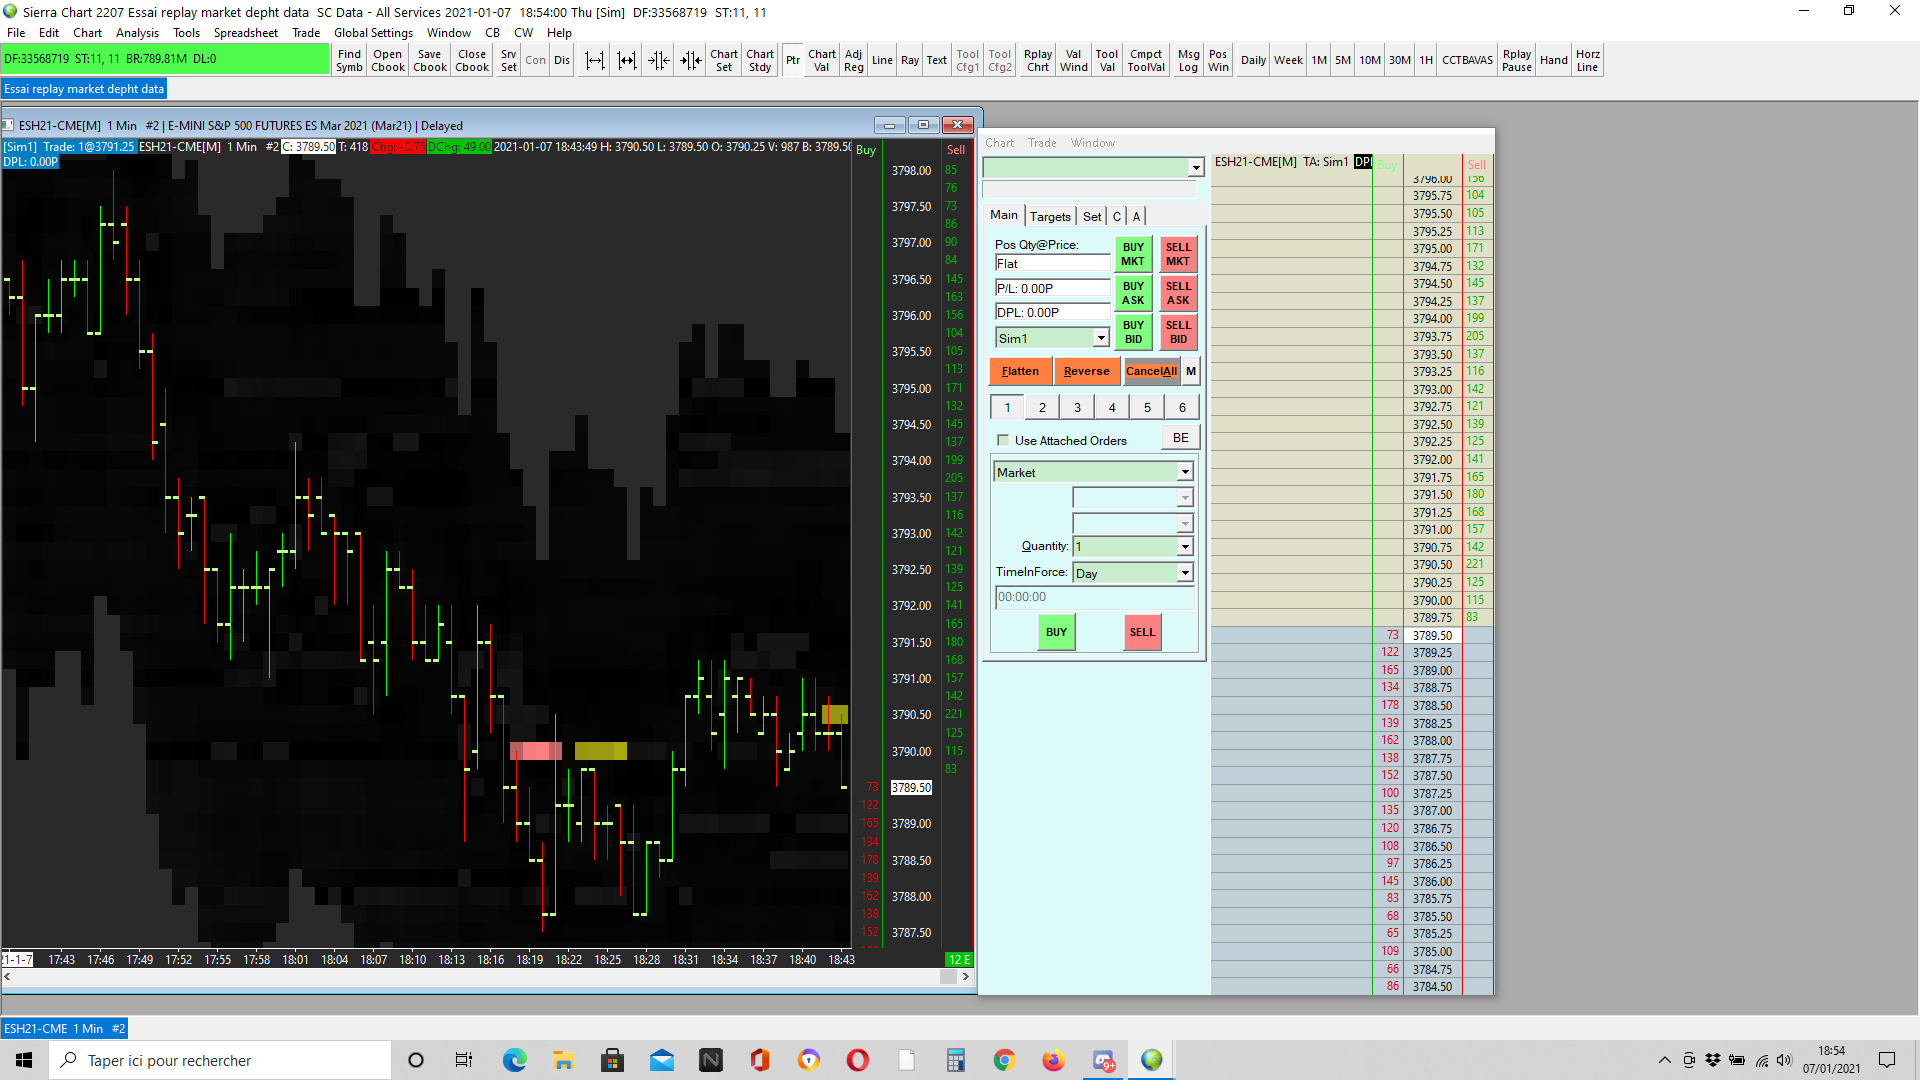1920x1080 pixels.
Task: Click the chart horizontal scrollbar track
Action: pyautogui.click(x=480, y=977)
